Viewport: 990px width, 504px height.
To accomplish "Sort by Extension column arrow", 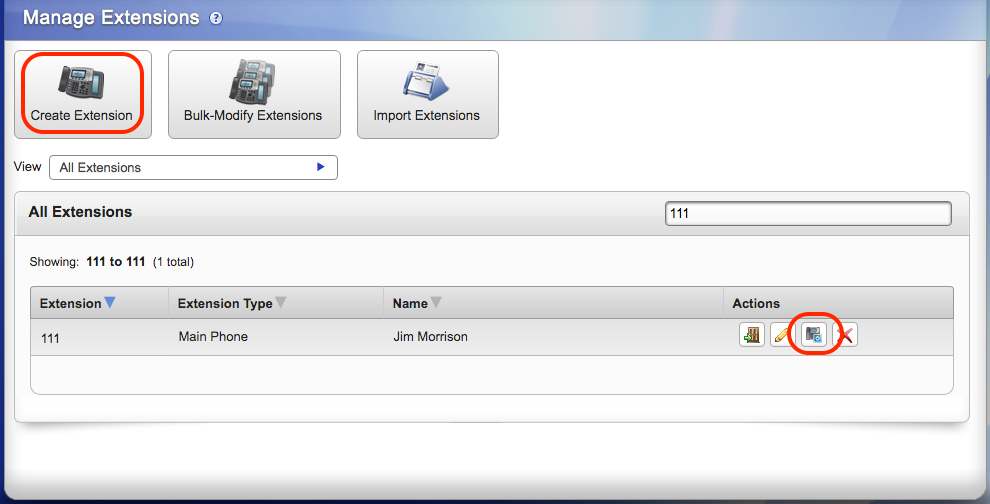I will click(x=110, y=303).
